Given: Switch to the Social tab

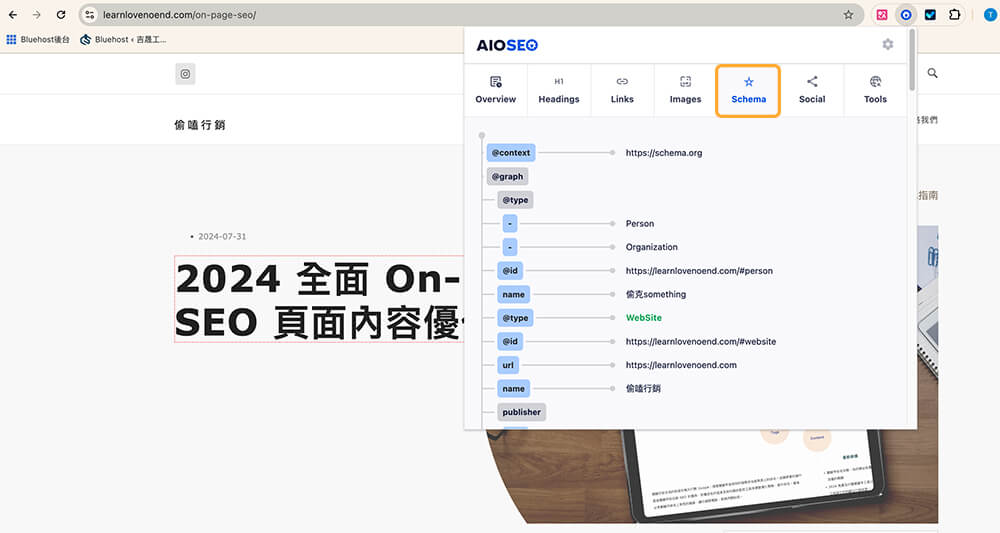Looking at the screenshot, I should 812,91.
